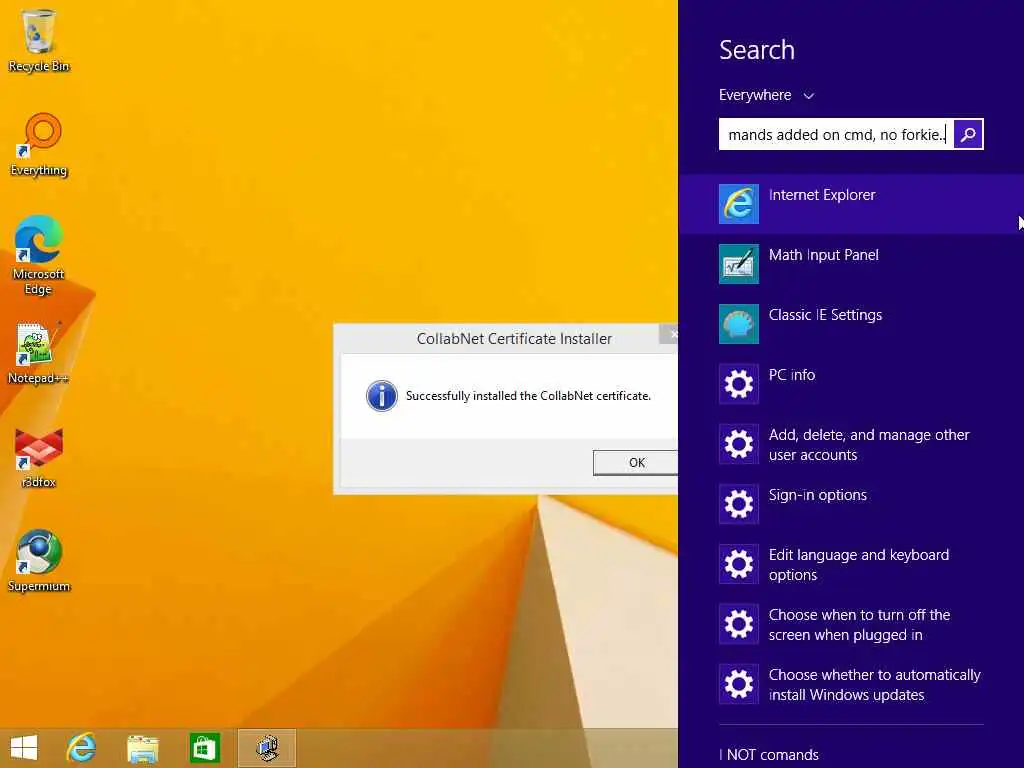Open the Notepad++ desktop shortcut
1024x768 pixels.
coord(38,353)
